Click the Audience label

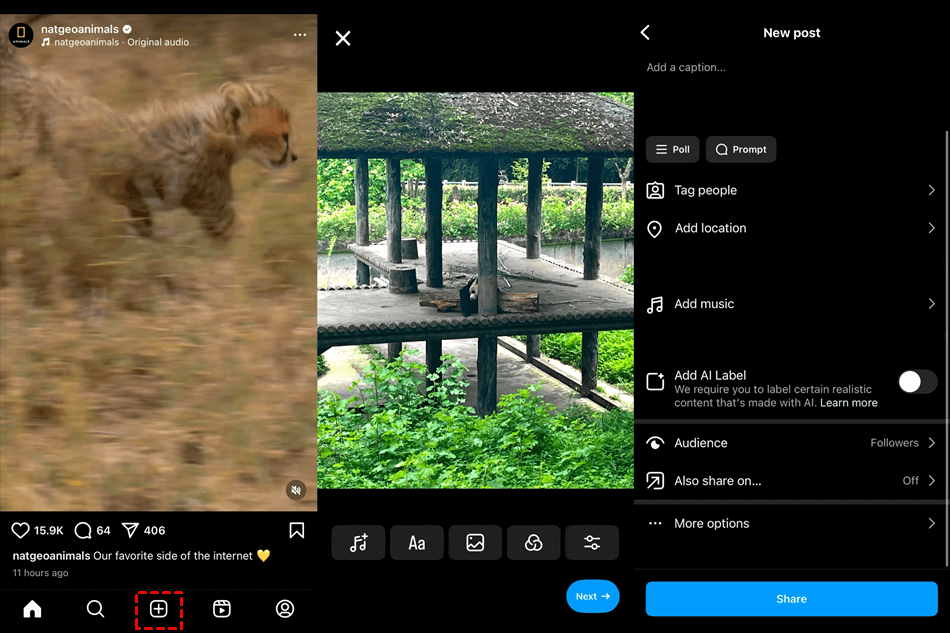(x=700, y=443)
